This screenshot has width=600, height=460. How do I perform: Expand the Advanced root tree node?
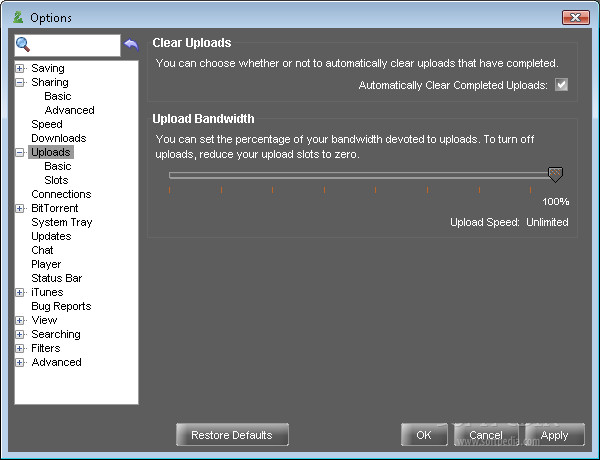pos(20,362)
